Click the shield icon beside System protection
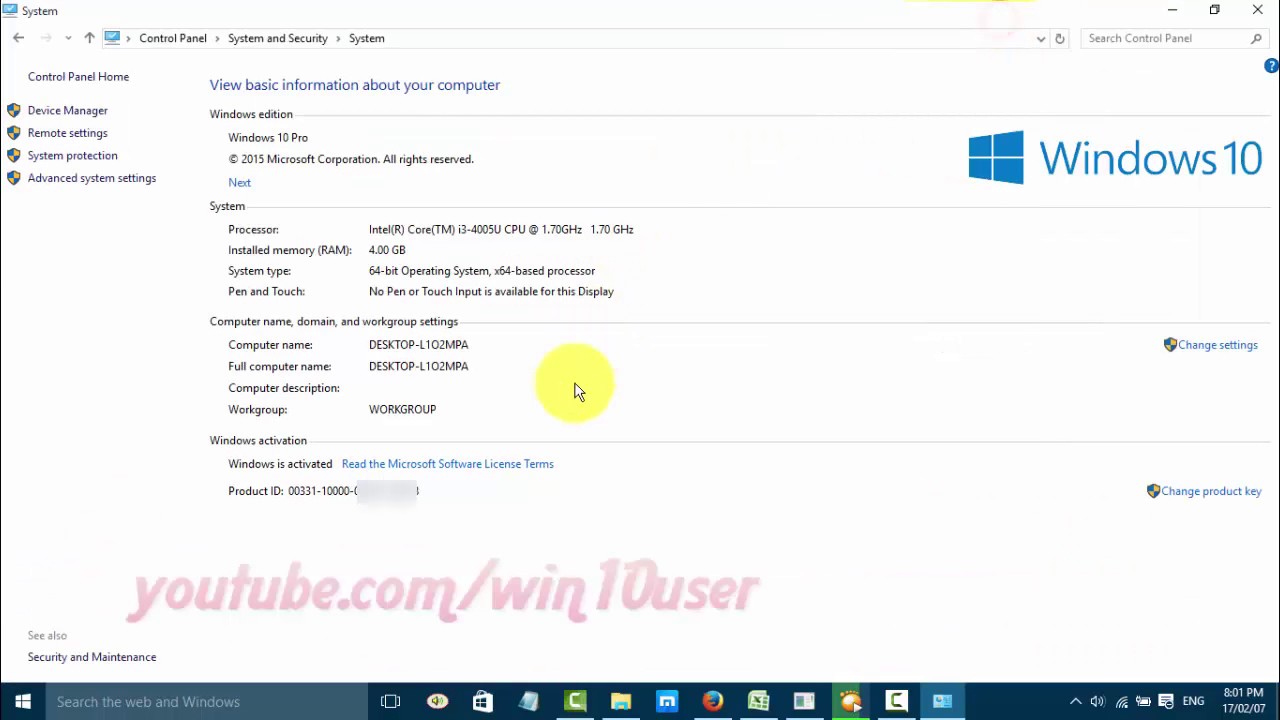 point(14,155)
